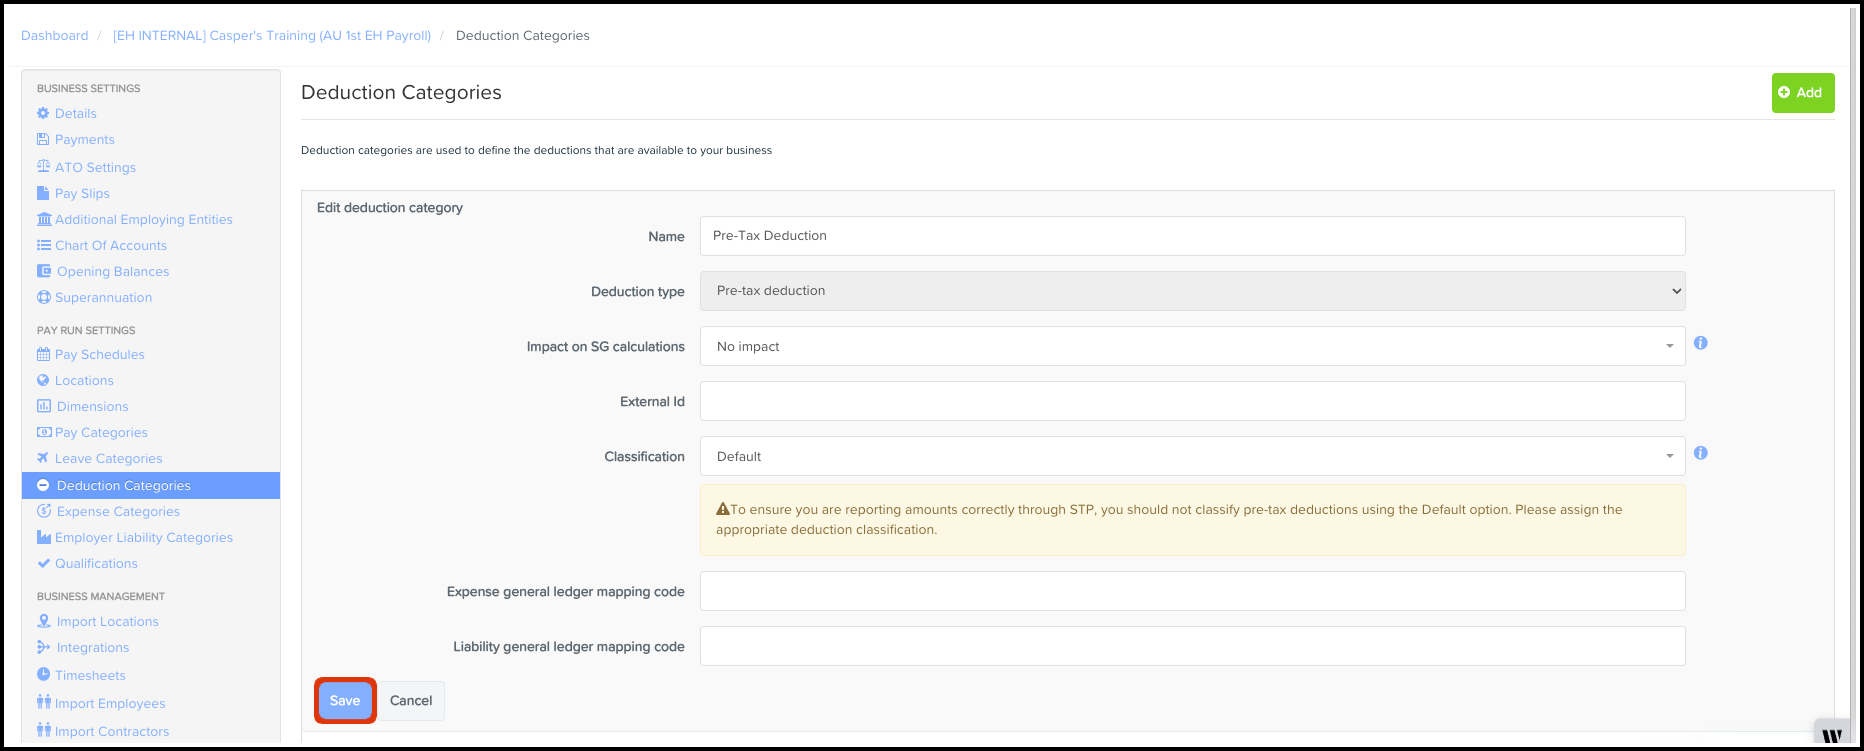
Task: Click the plane icon next to Leave Categories
Action: [x=43, y=458]
